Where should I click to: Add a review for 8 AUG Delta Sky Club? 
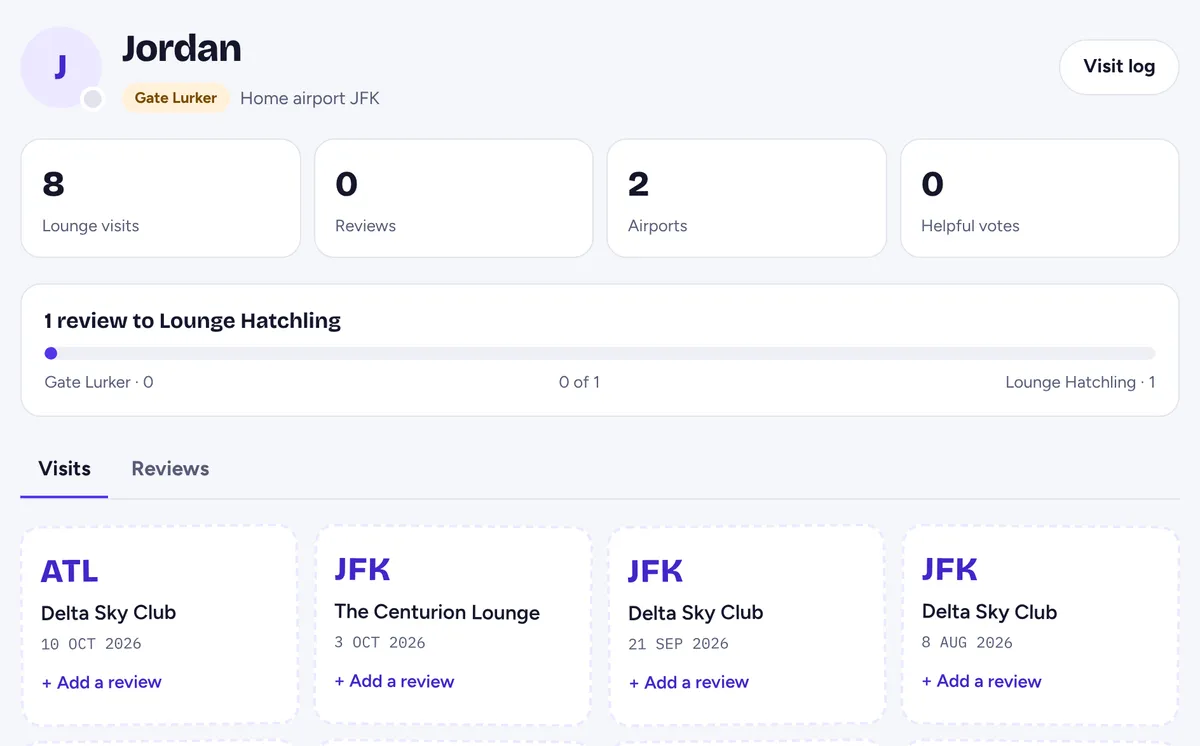pos(982,681)
